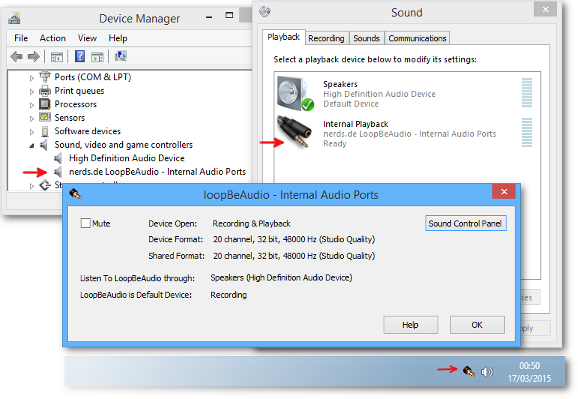Enable the Mute checkbox

pyautogui.click(x=86, y=223)
